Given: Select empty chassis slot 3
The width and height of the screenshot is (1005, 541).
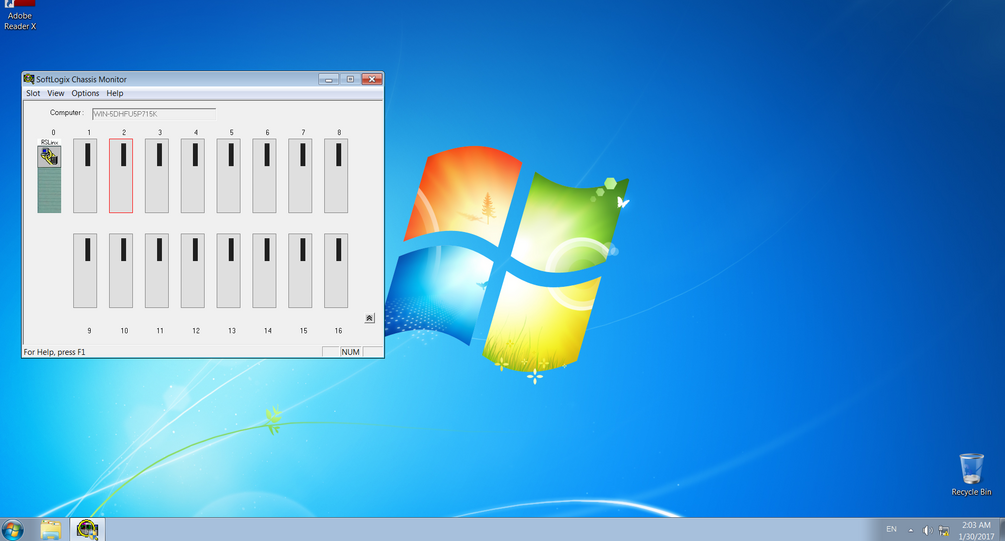Looking at the screenshot, I should point(157,176).
